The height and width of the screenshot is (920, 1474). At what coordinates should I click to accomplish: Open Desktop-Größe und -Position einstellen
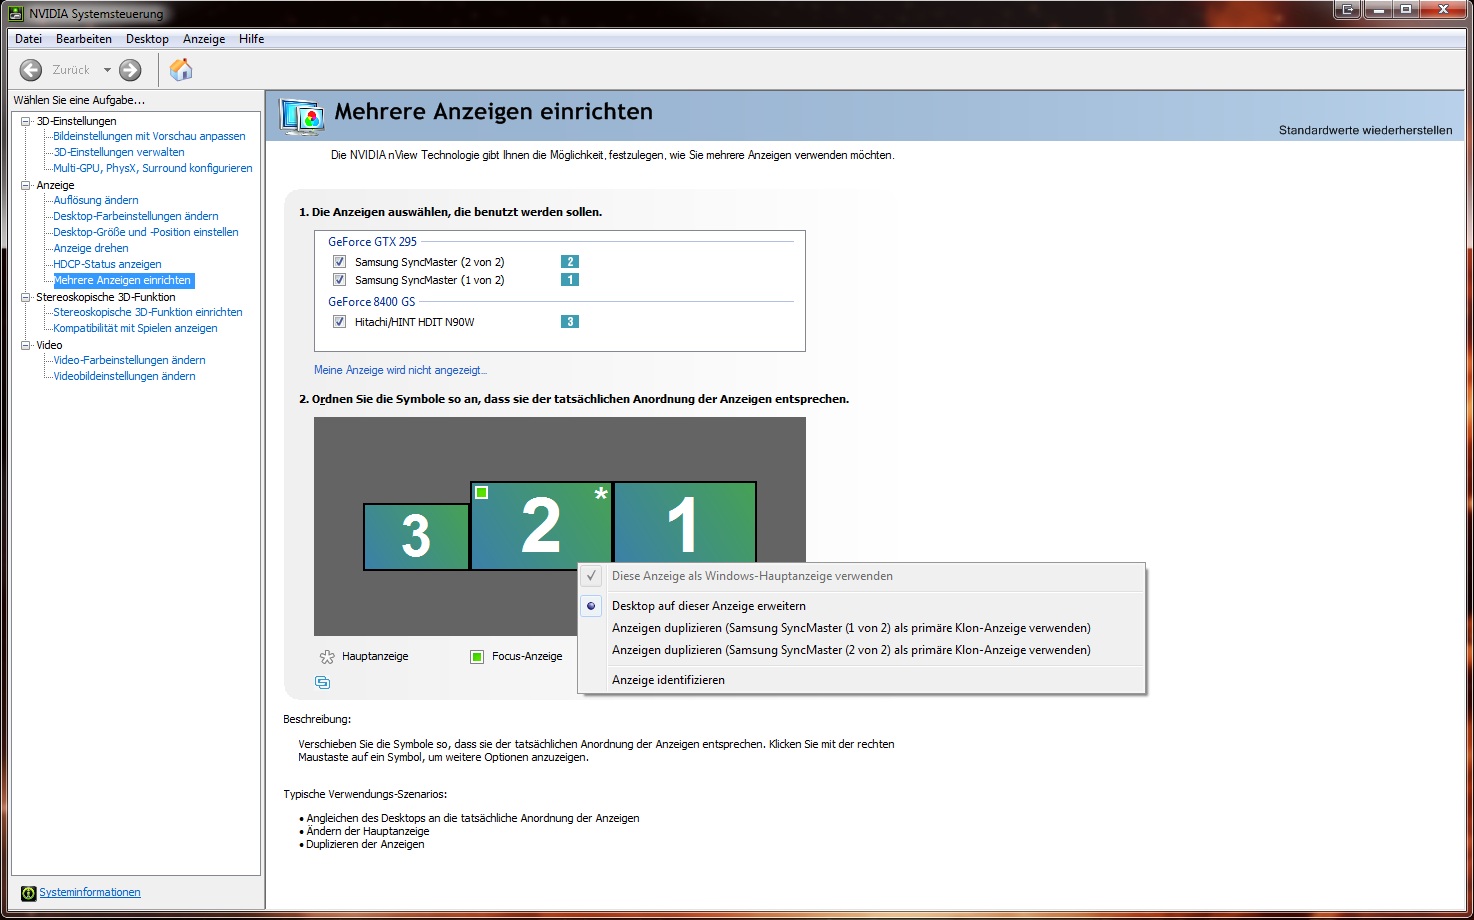(146, 232)
